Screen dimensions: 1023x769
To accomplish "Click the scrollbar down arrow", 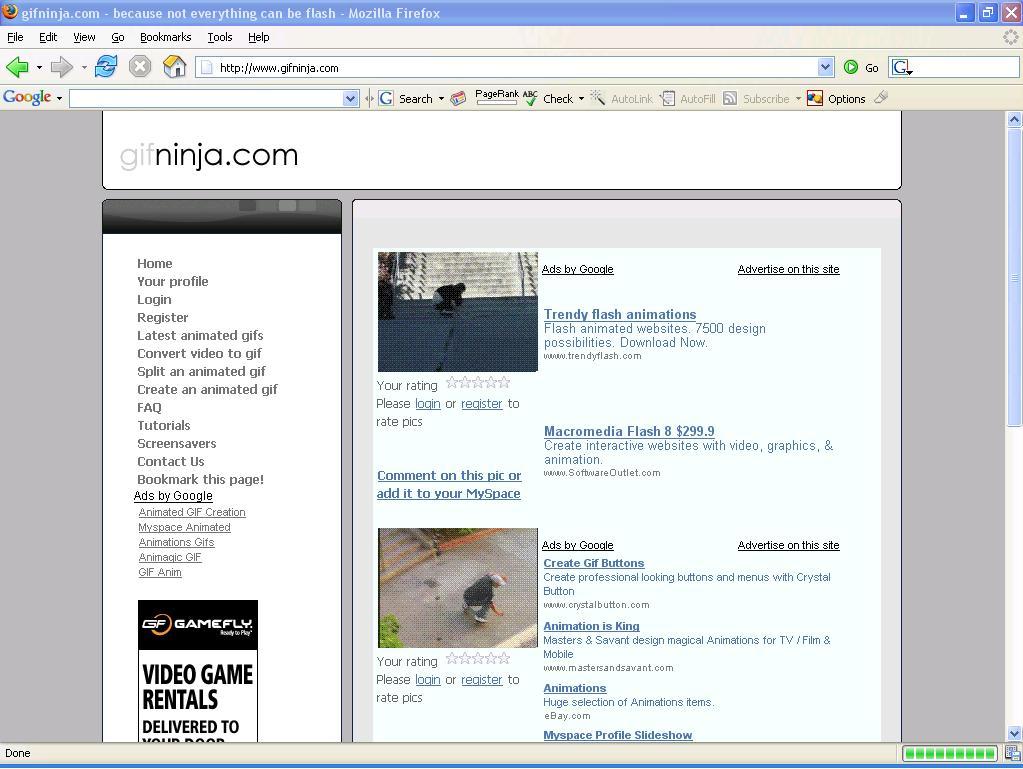I will click(1014, 733).
